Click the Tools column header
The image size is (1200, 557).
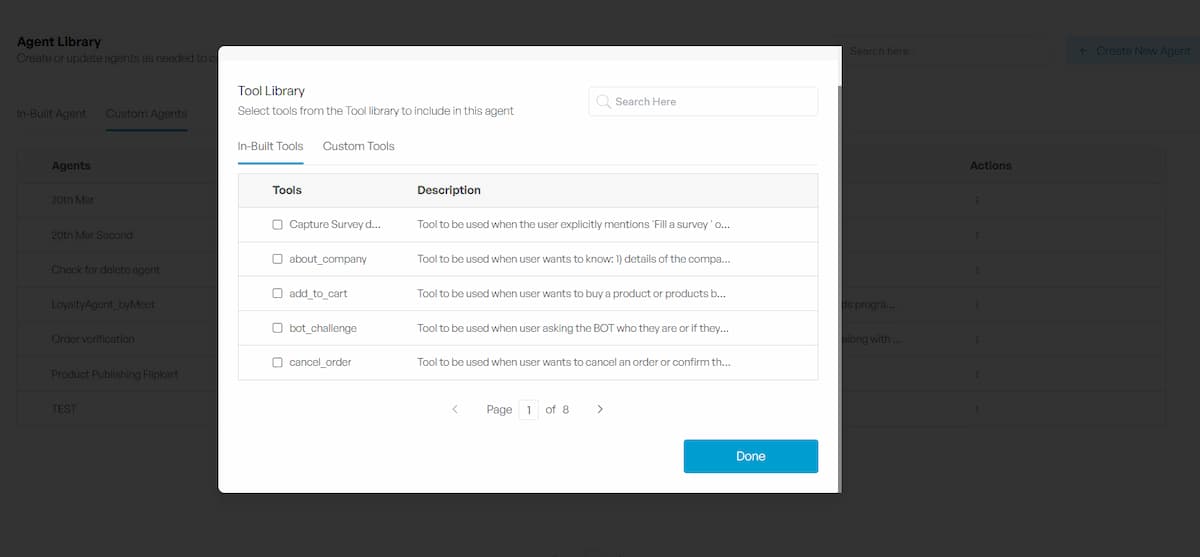(287, 190)
